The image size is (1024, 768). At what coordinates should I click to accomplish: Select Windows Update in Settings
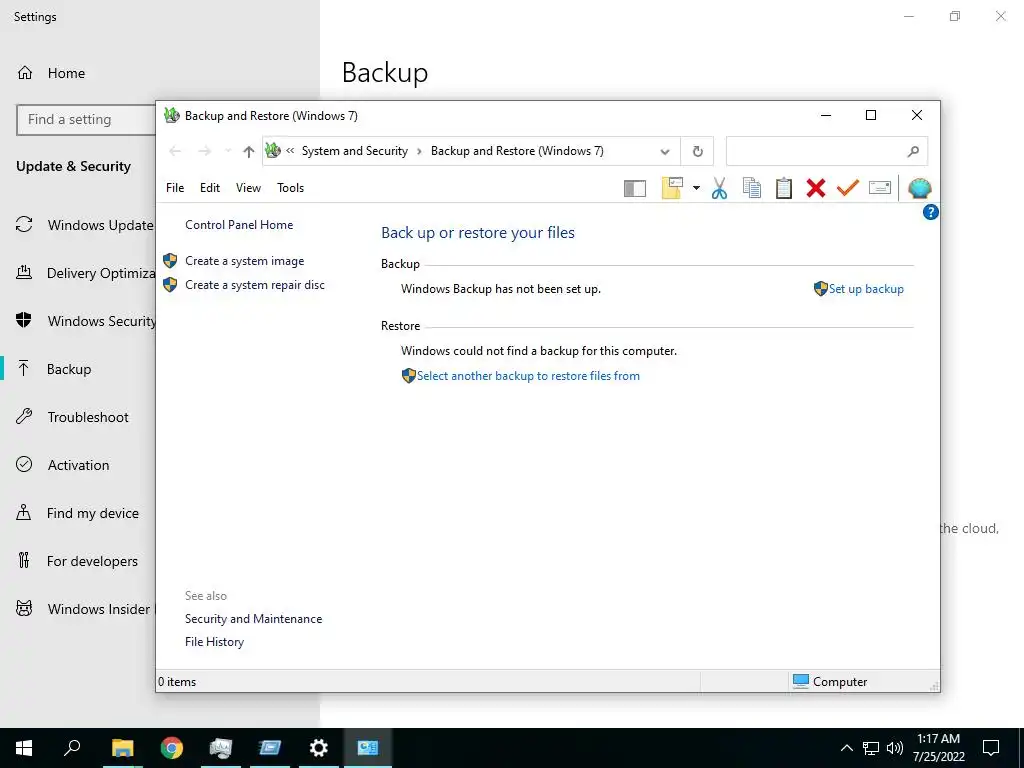[101, 225]
